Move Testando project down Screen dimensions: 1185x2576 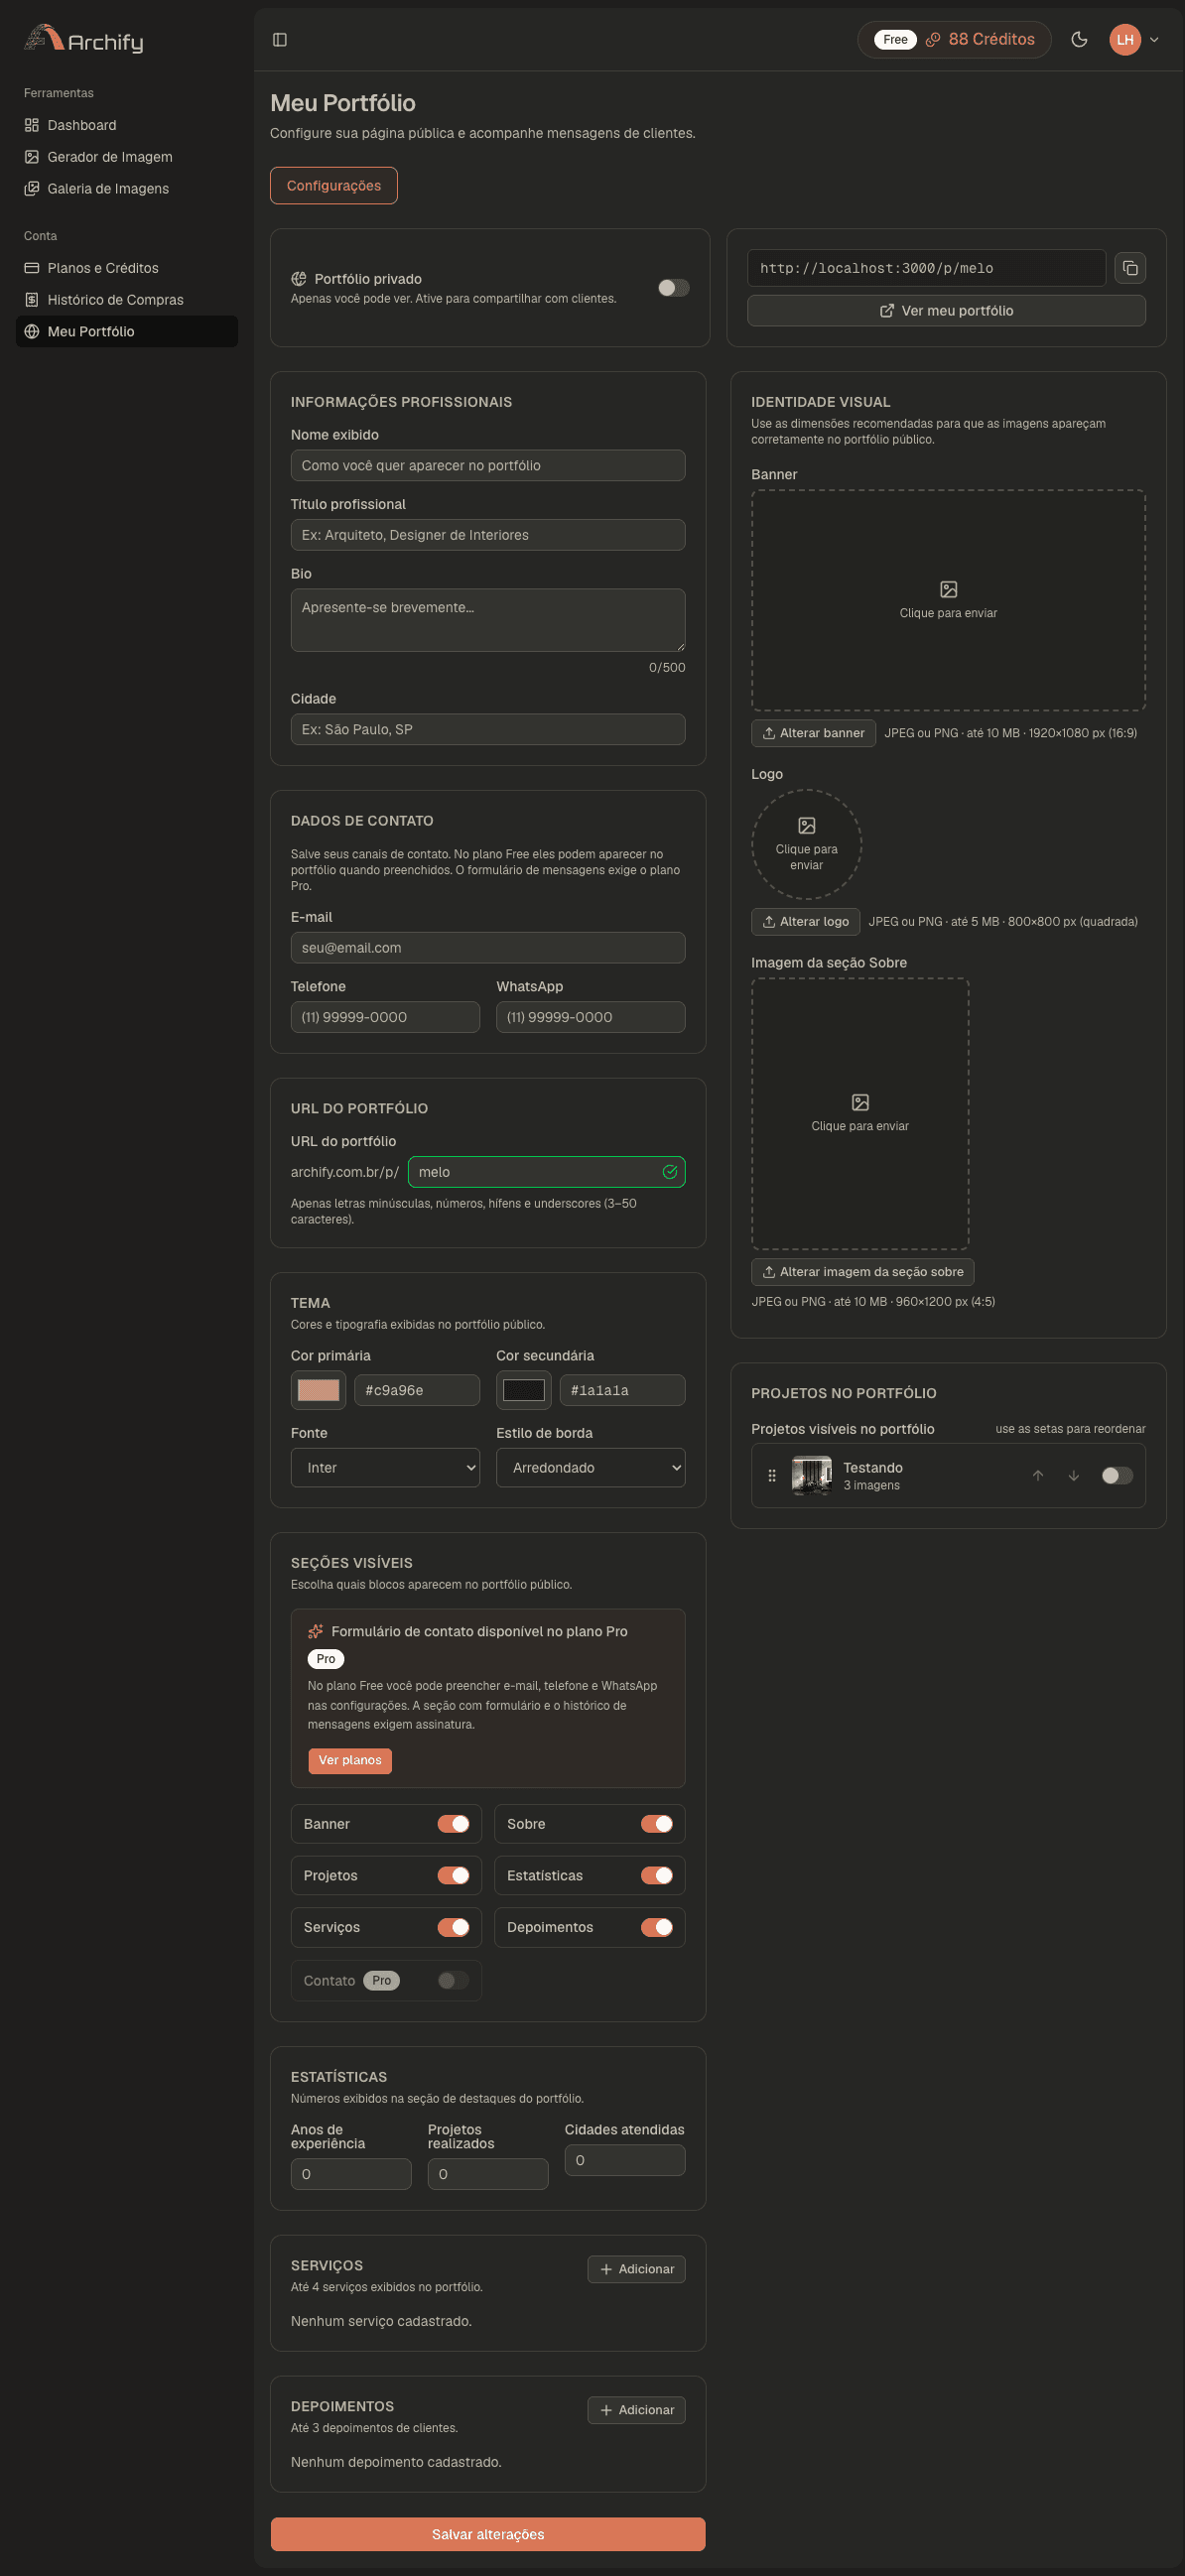click(1073, 1476)
